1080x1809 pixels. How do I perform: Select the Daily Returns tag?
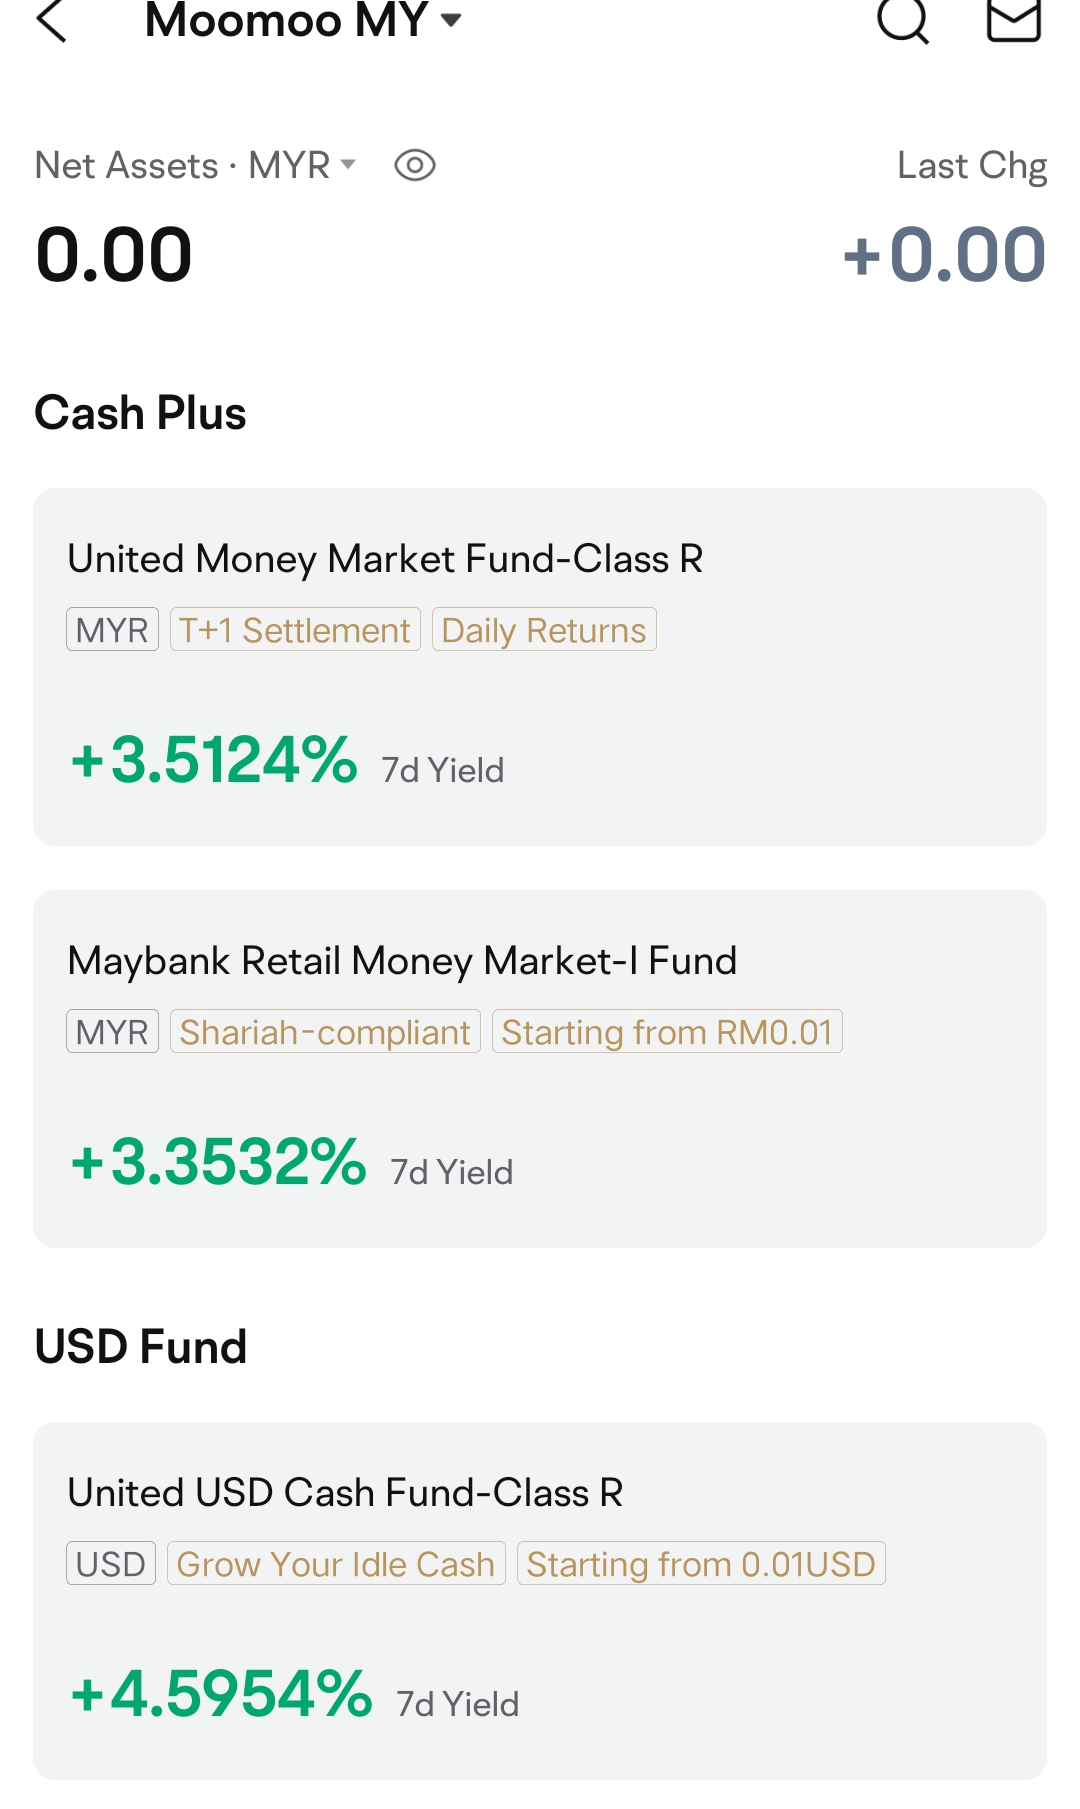(544, 630)
